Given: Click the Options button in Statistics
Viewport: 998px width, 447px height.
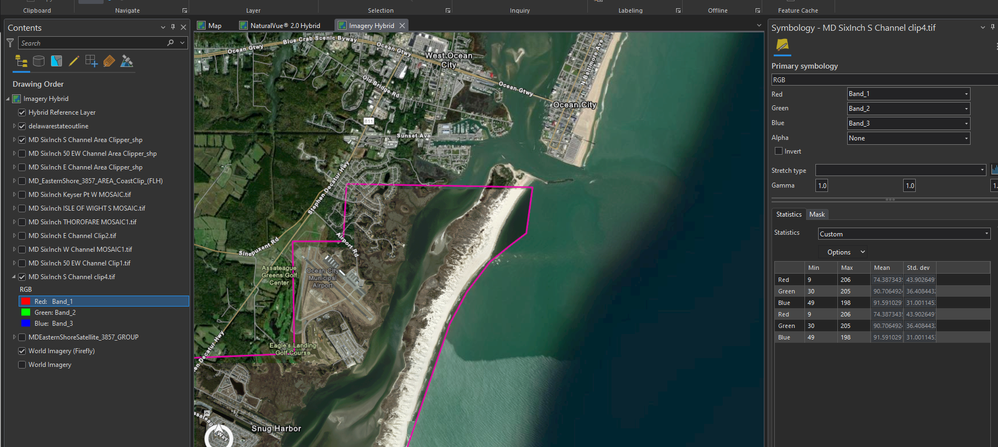Looking at the screenshot, I should (843, 252).
